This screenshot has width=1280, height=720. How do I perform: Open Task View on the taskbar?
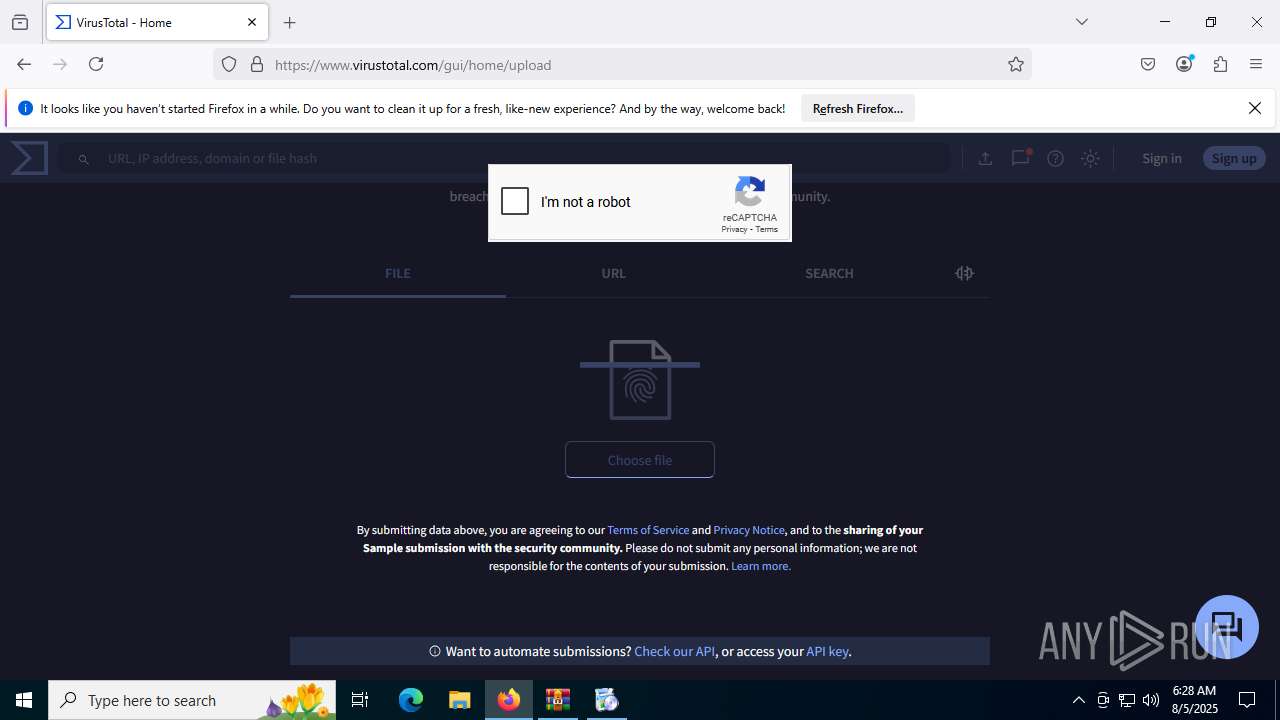[360, 700]
